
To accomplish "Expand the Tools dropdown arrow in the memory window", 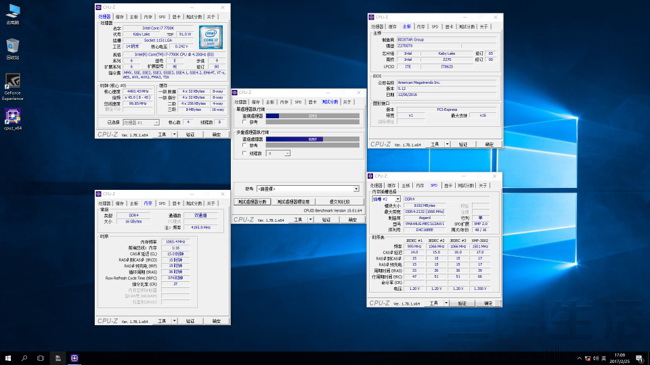I will click(175, 321).
